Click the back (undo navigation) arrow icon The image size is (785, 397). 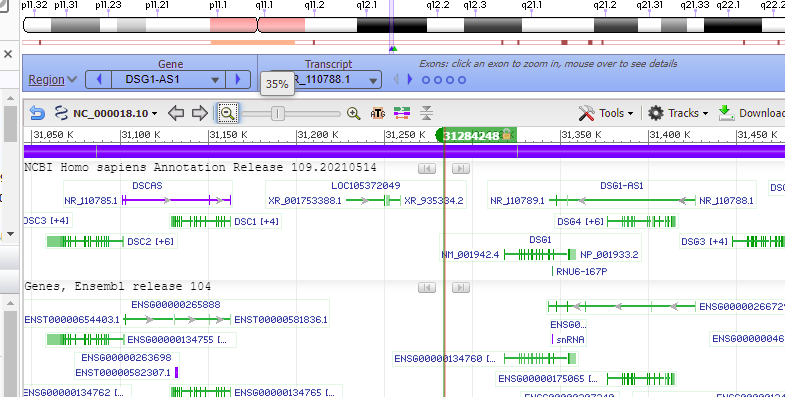coord(38,113)
